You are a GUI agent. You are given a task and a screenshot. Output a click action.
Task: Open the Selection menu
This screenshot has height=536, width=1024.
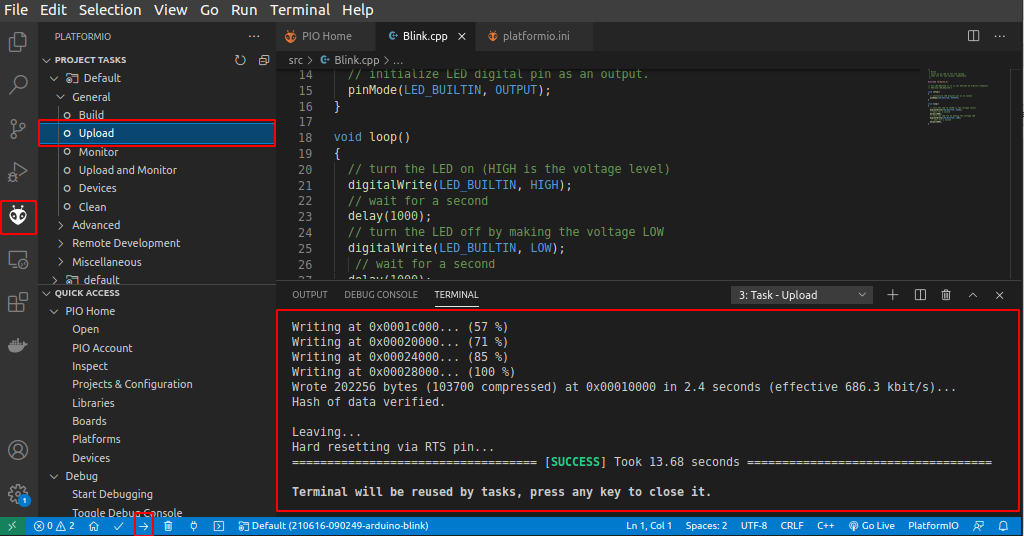110,10
